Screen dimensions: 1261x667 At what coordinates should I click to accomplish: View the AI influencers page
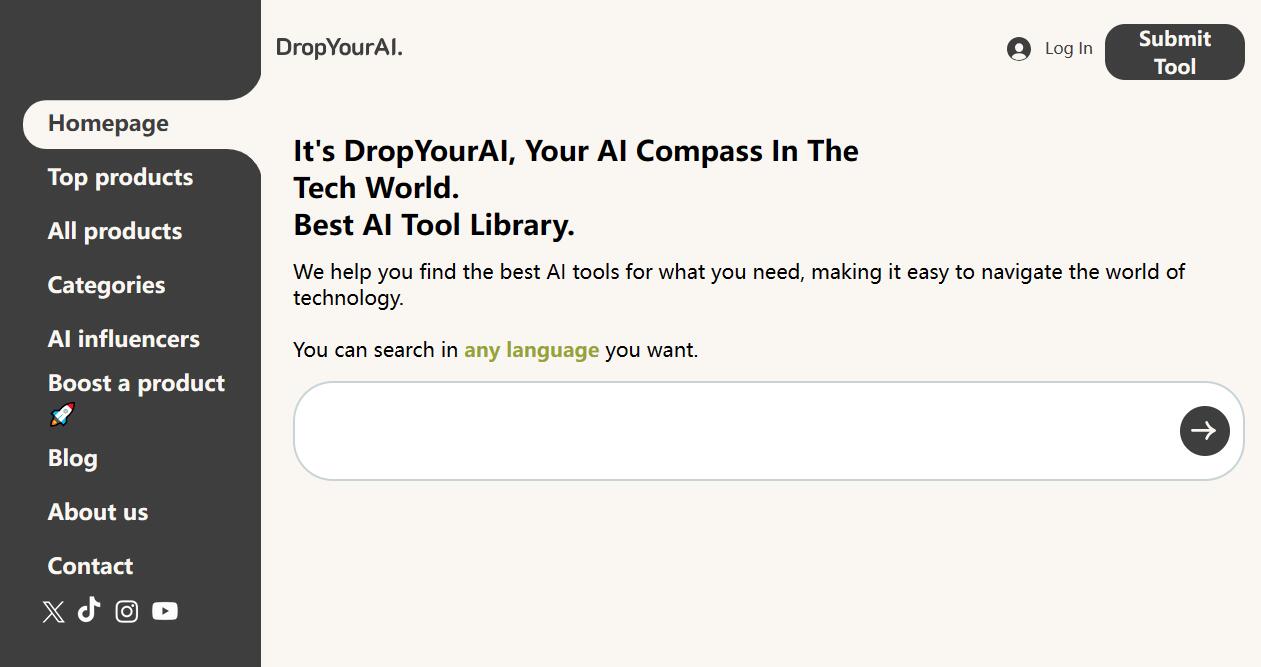pos(123,339)
